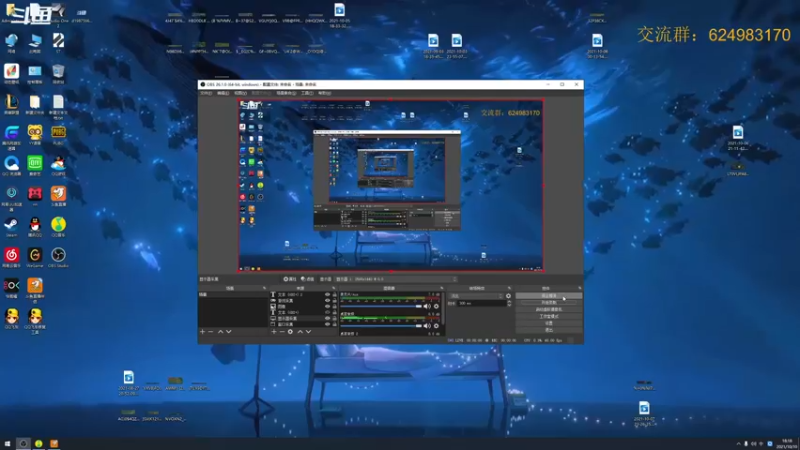Mute the Mic/Aux speaker icon
The width and height of the screenshot is (800, 450).
pyautogui.click(x=427, y=307)
